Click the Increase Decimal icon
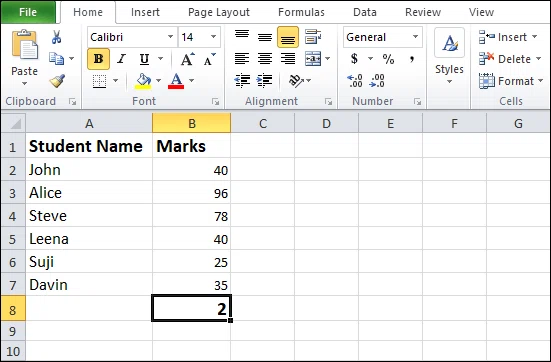Viewport: 551px width, 362px height. pos(355,81)
